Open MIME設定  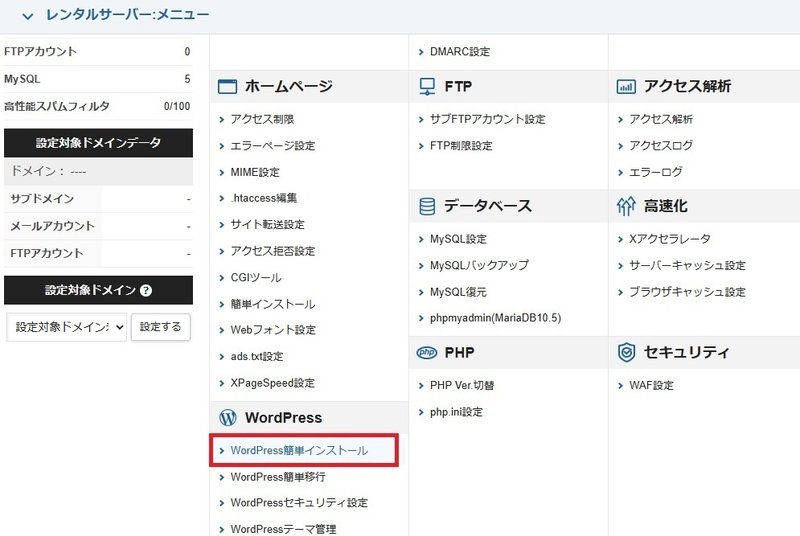tap(255, 172)
